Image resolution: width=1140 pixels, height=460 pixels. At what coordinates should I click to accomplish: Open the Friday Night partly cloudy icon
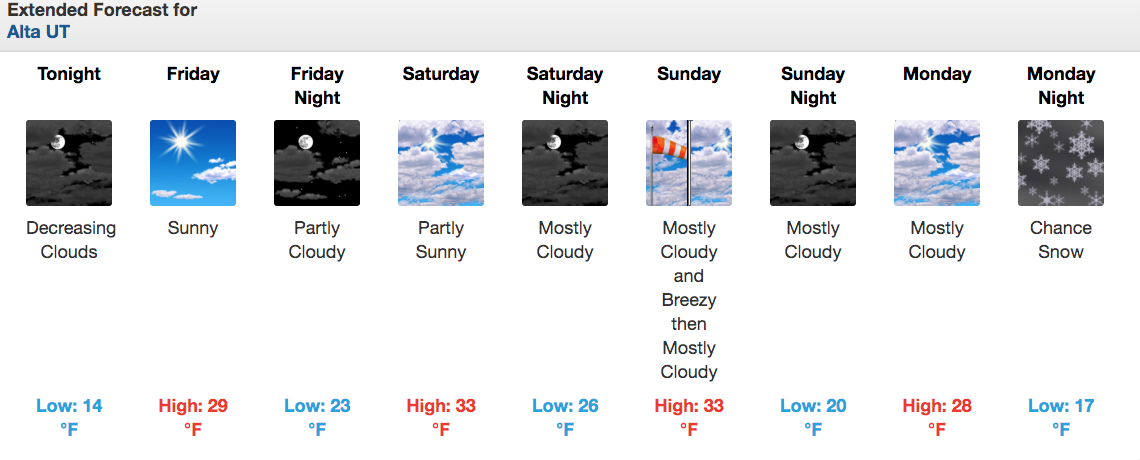tap(317, 163)
